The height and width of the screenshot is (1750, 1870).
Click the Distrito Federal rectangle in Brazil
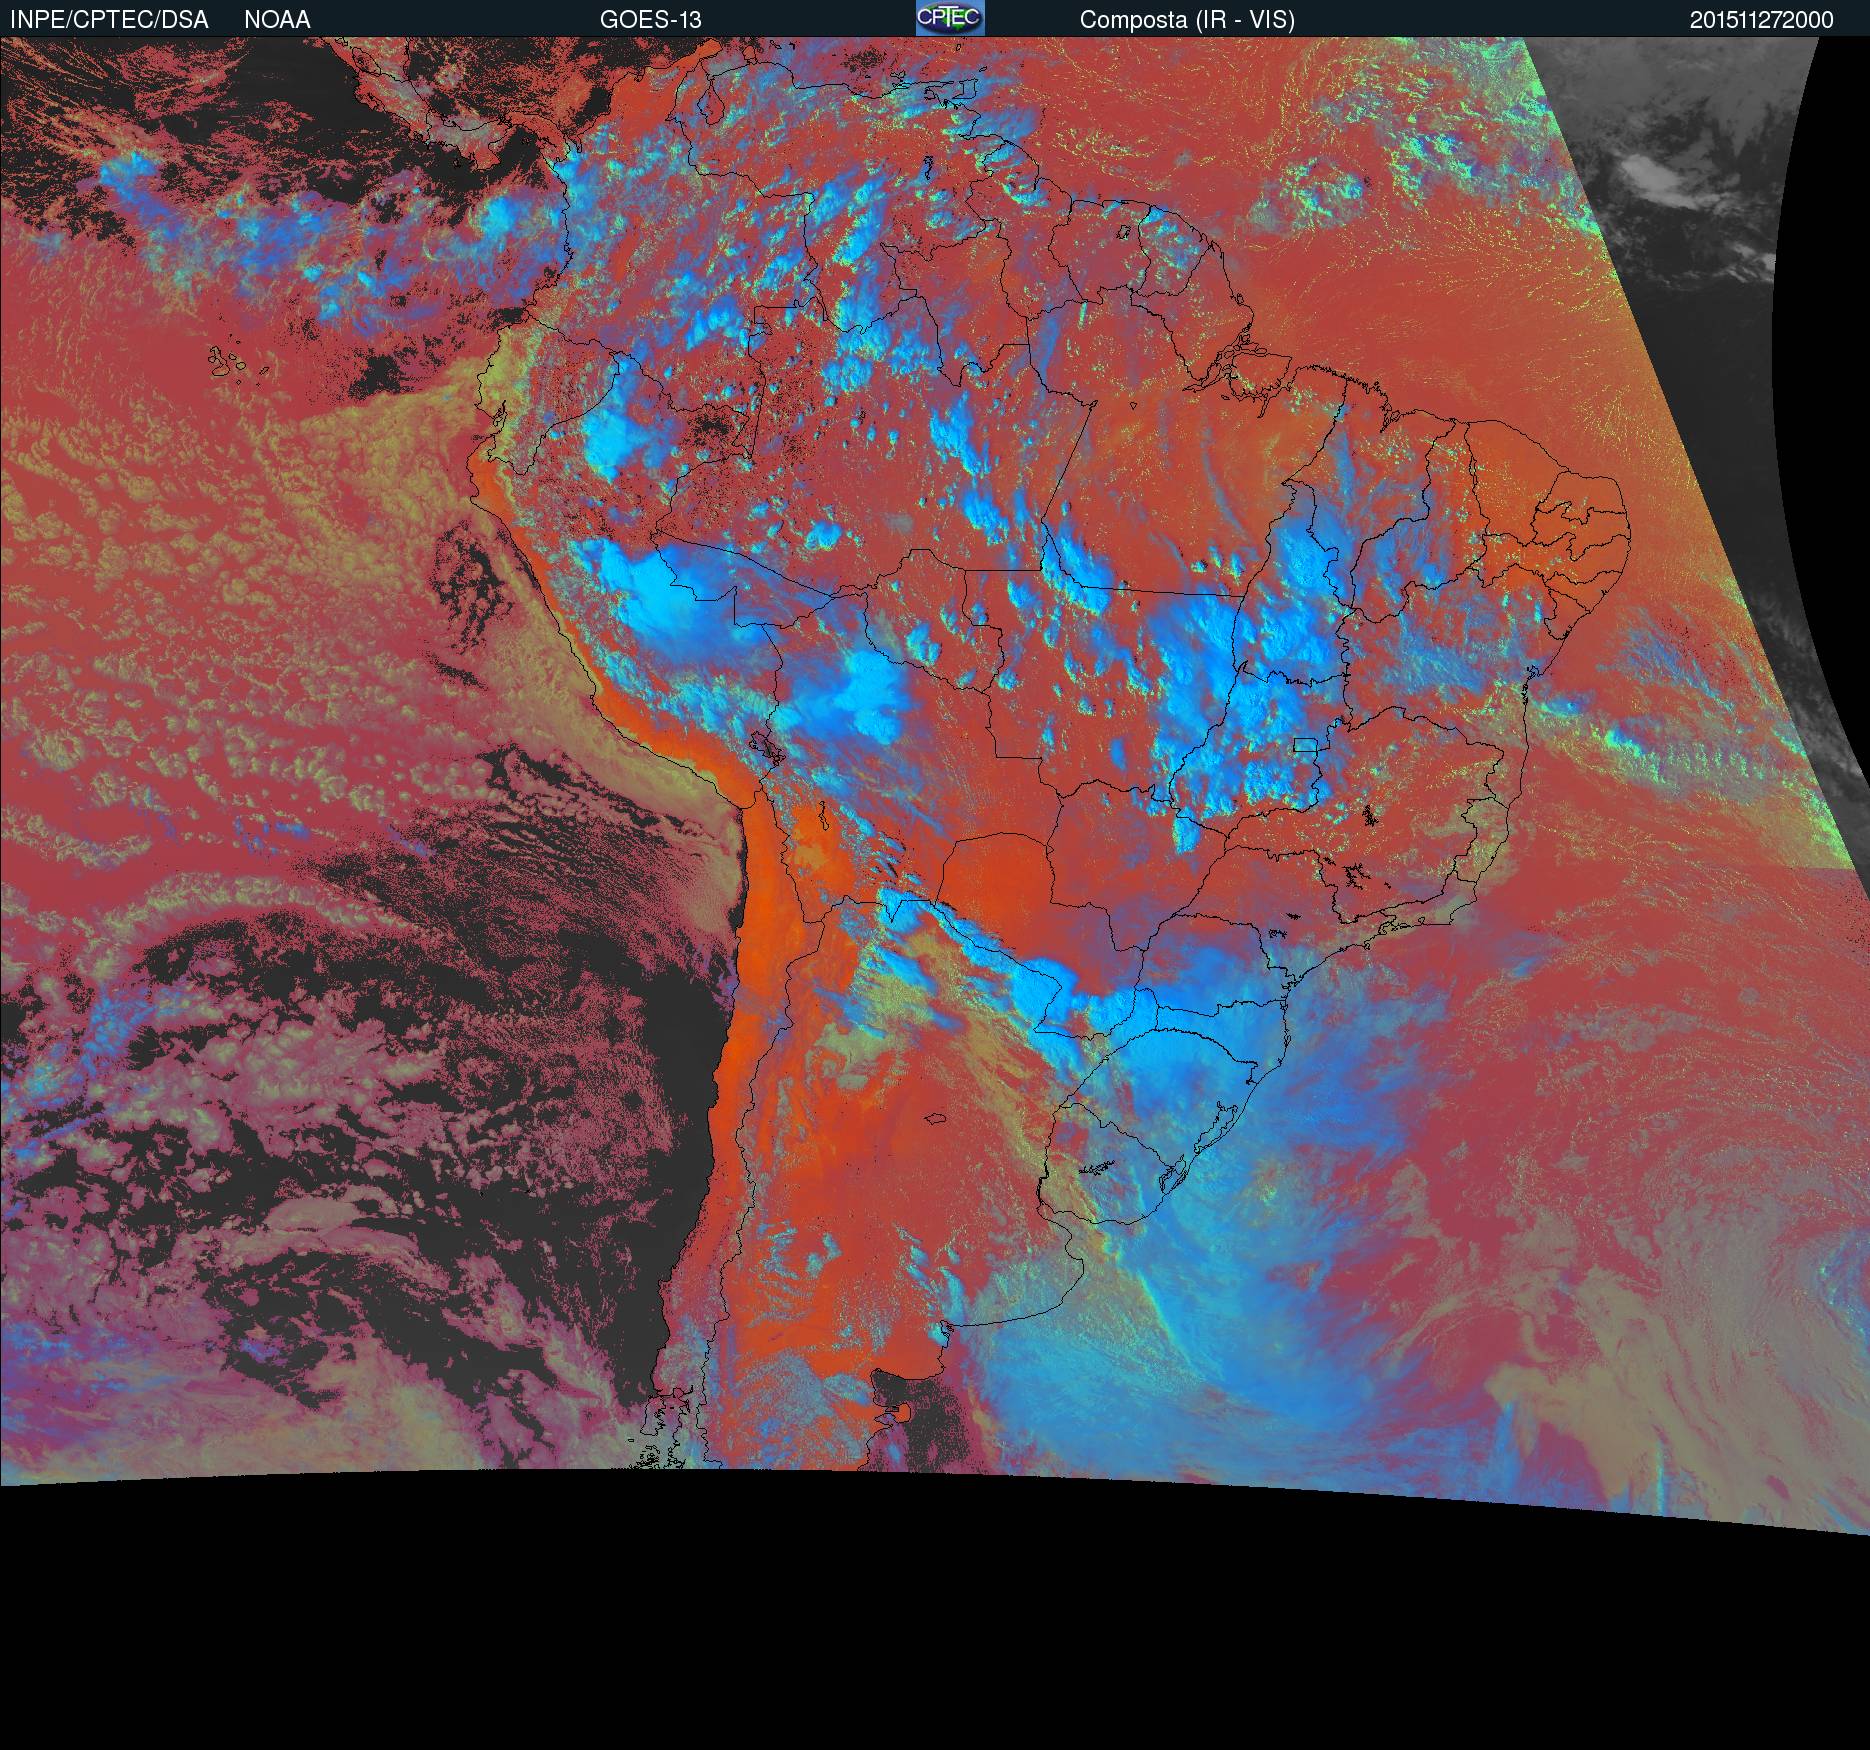(1305, 744)
